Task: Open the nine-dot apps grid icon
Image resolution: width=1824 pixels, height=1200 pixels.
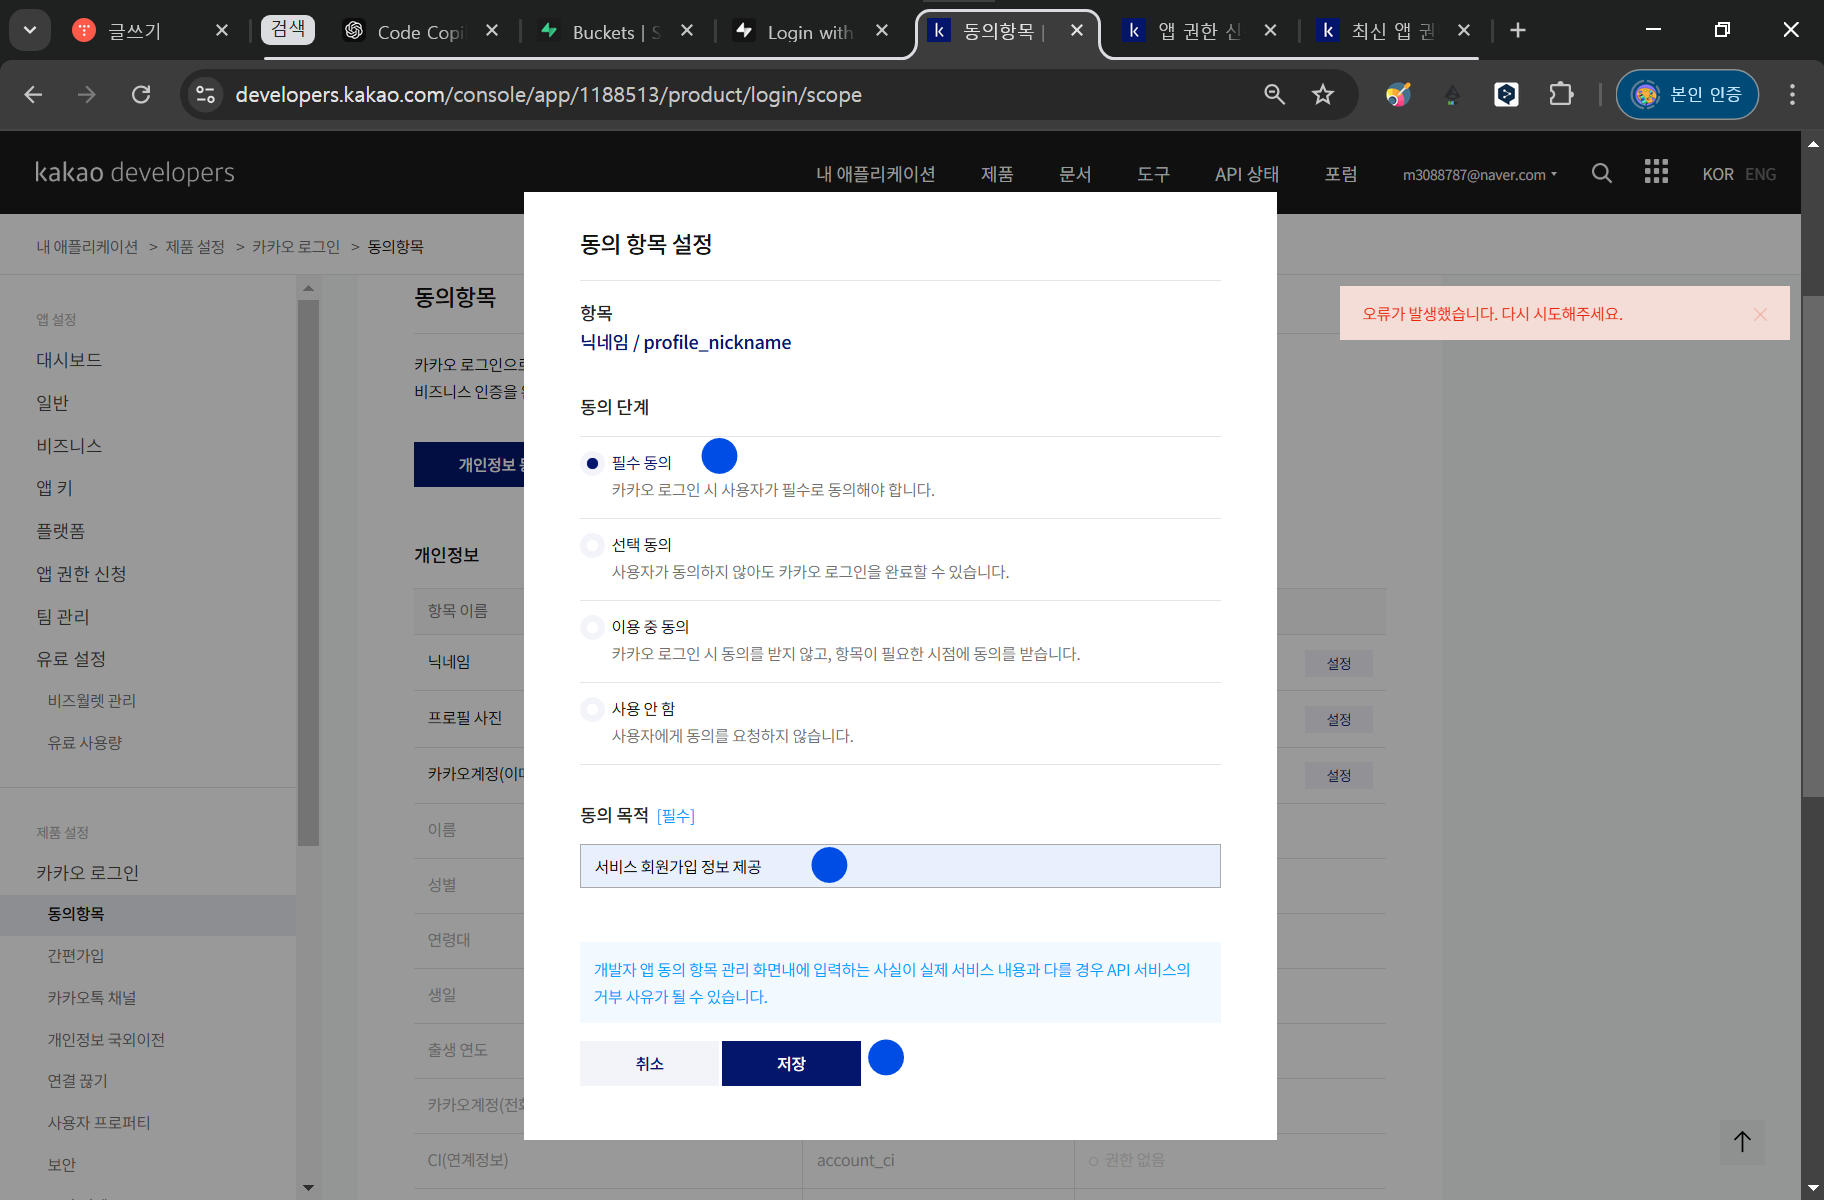Action: [x=1656, y=172]
